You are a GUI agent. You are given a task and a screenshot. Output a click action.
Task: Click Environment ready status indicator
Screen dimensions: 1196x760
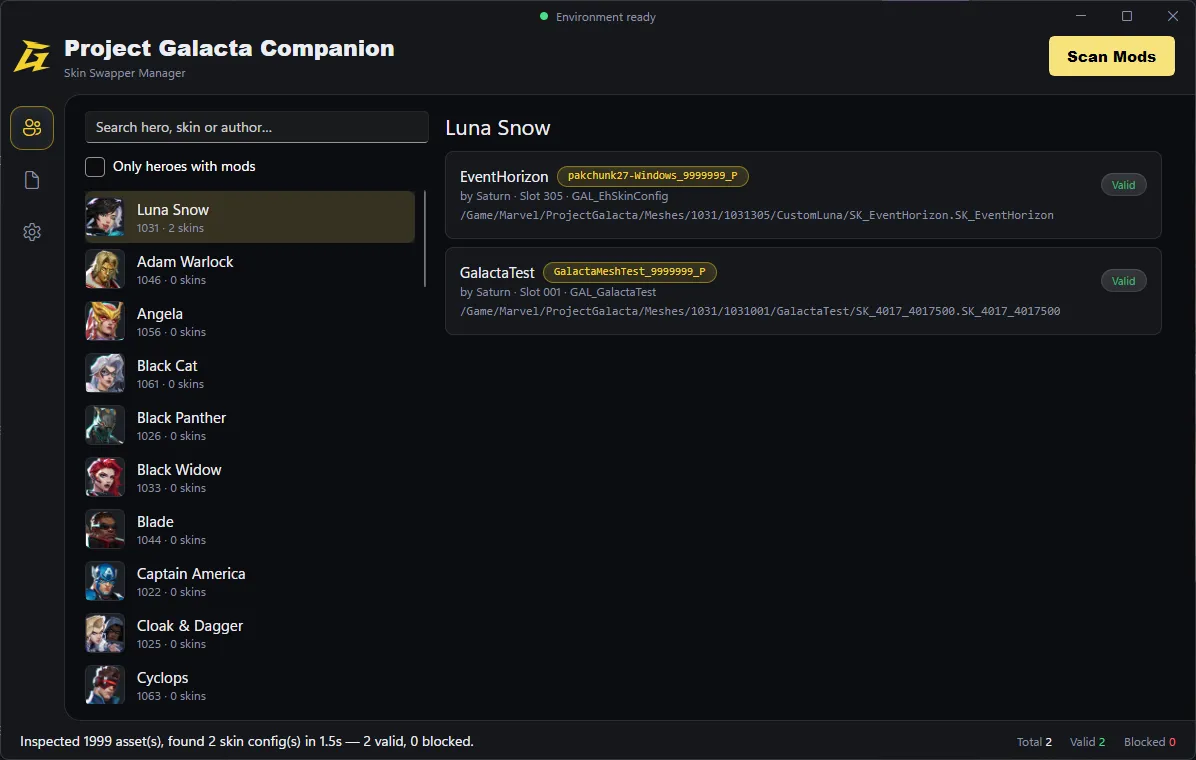pos(598,17)
